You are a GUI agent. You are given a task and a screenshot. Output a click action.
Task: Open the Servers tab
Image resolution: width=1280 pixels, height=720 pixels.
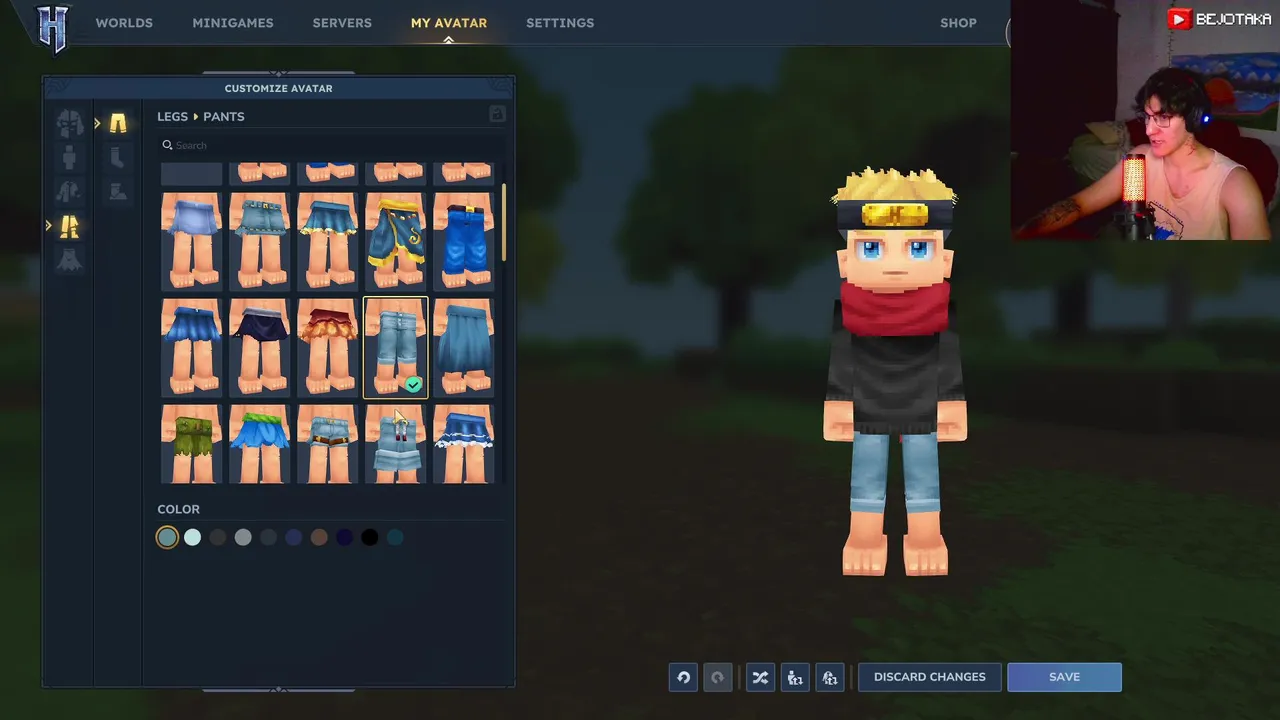pos(342,23)
